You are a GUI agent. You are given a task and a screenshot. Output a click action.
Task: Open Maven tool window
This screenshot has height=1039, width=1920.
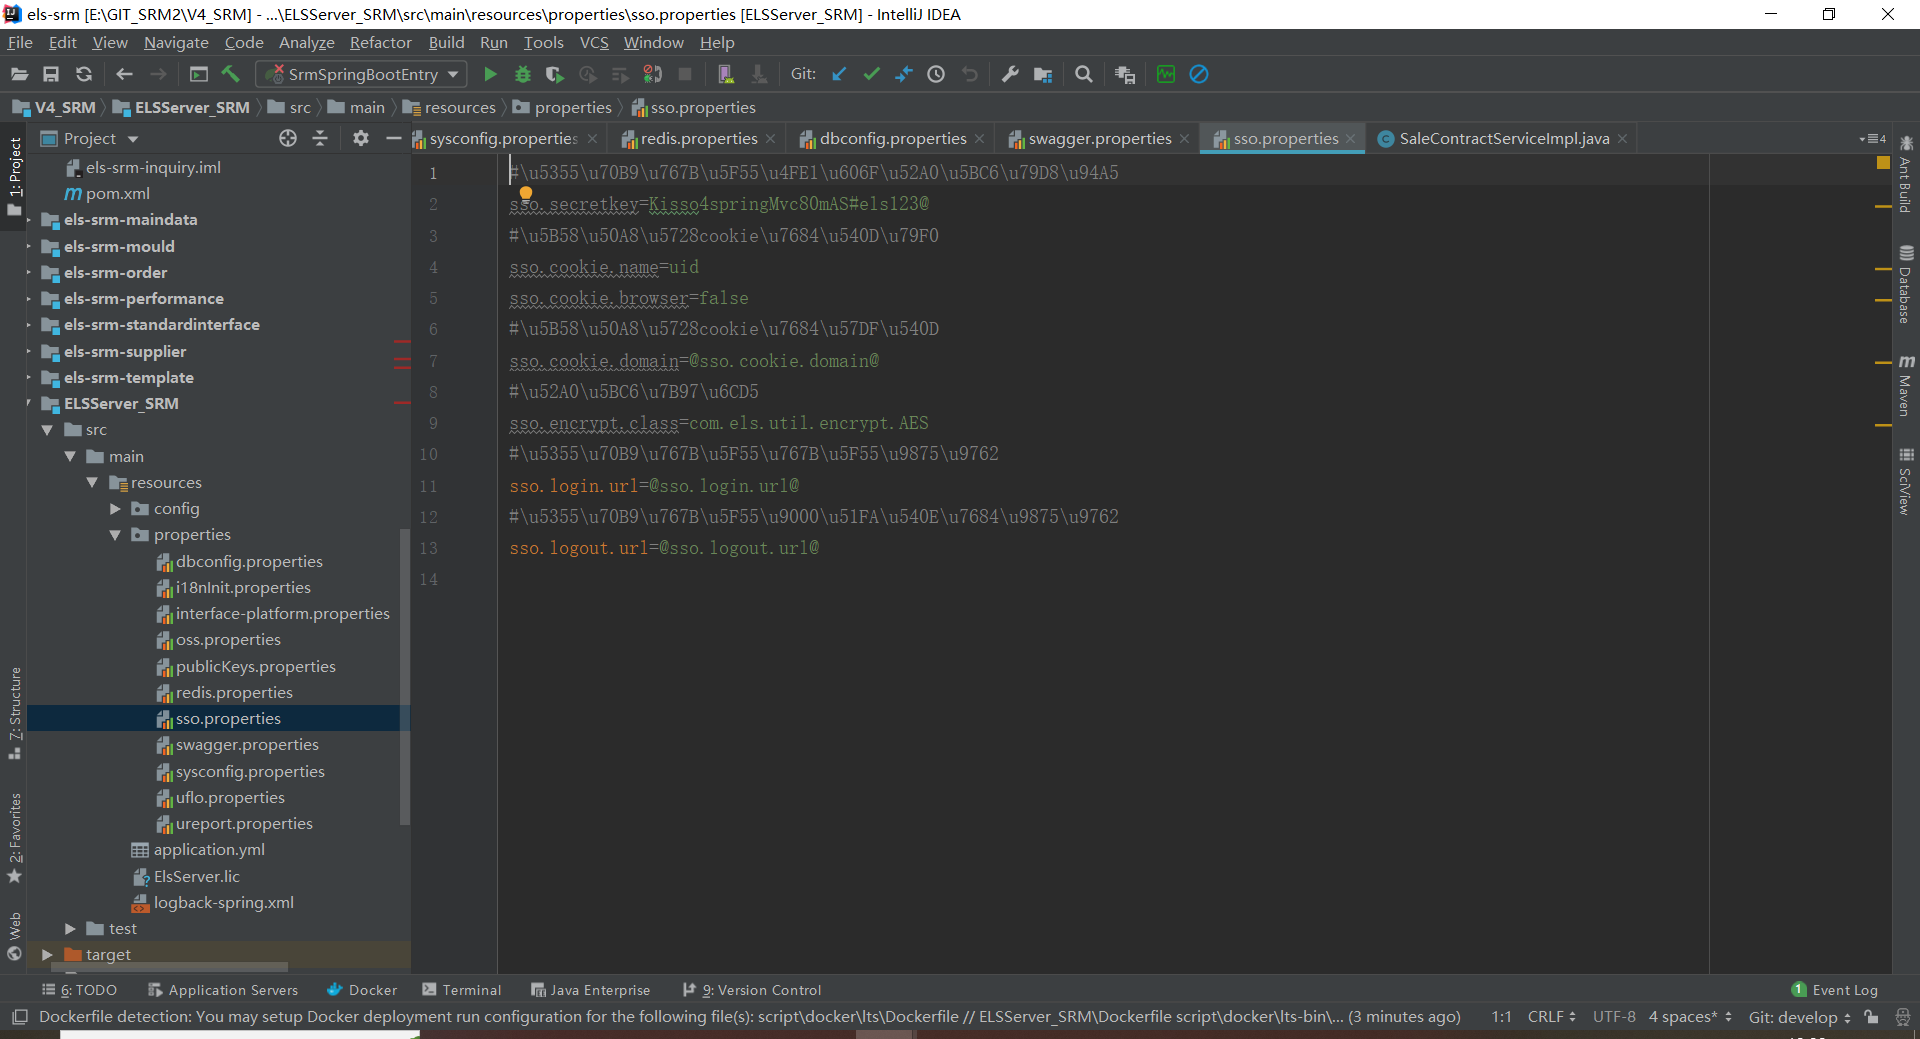click(1906, 385)
